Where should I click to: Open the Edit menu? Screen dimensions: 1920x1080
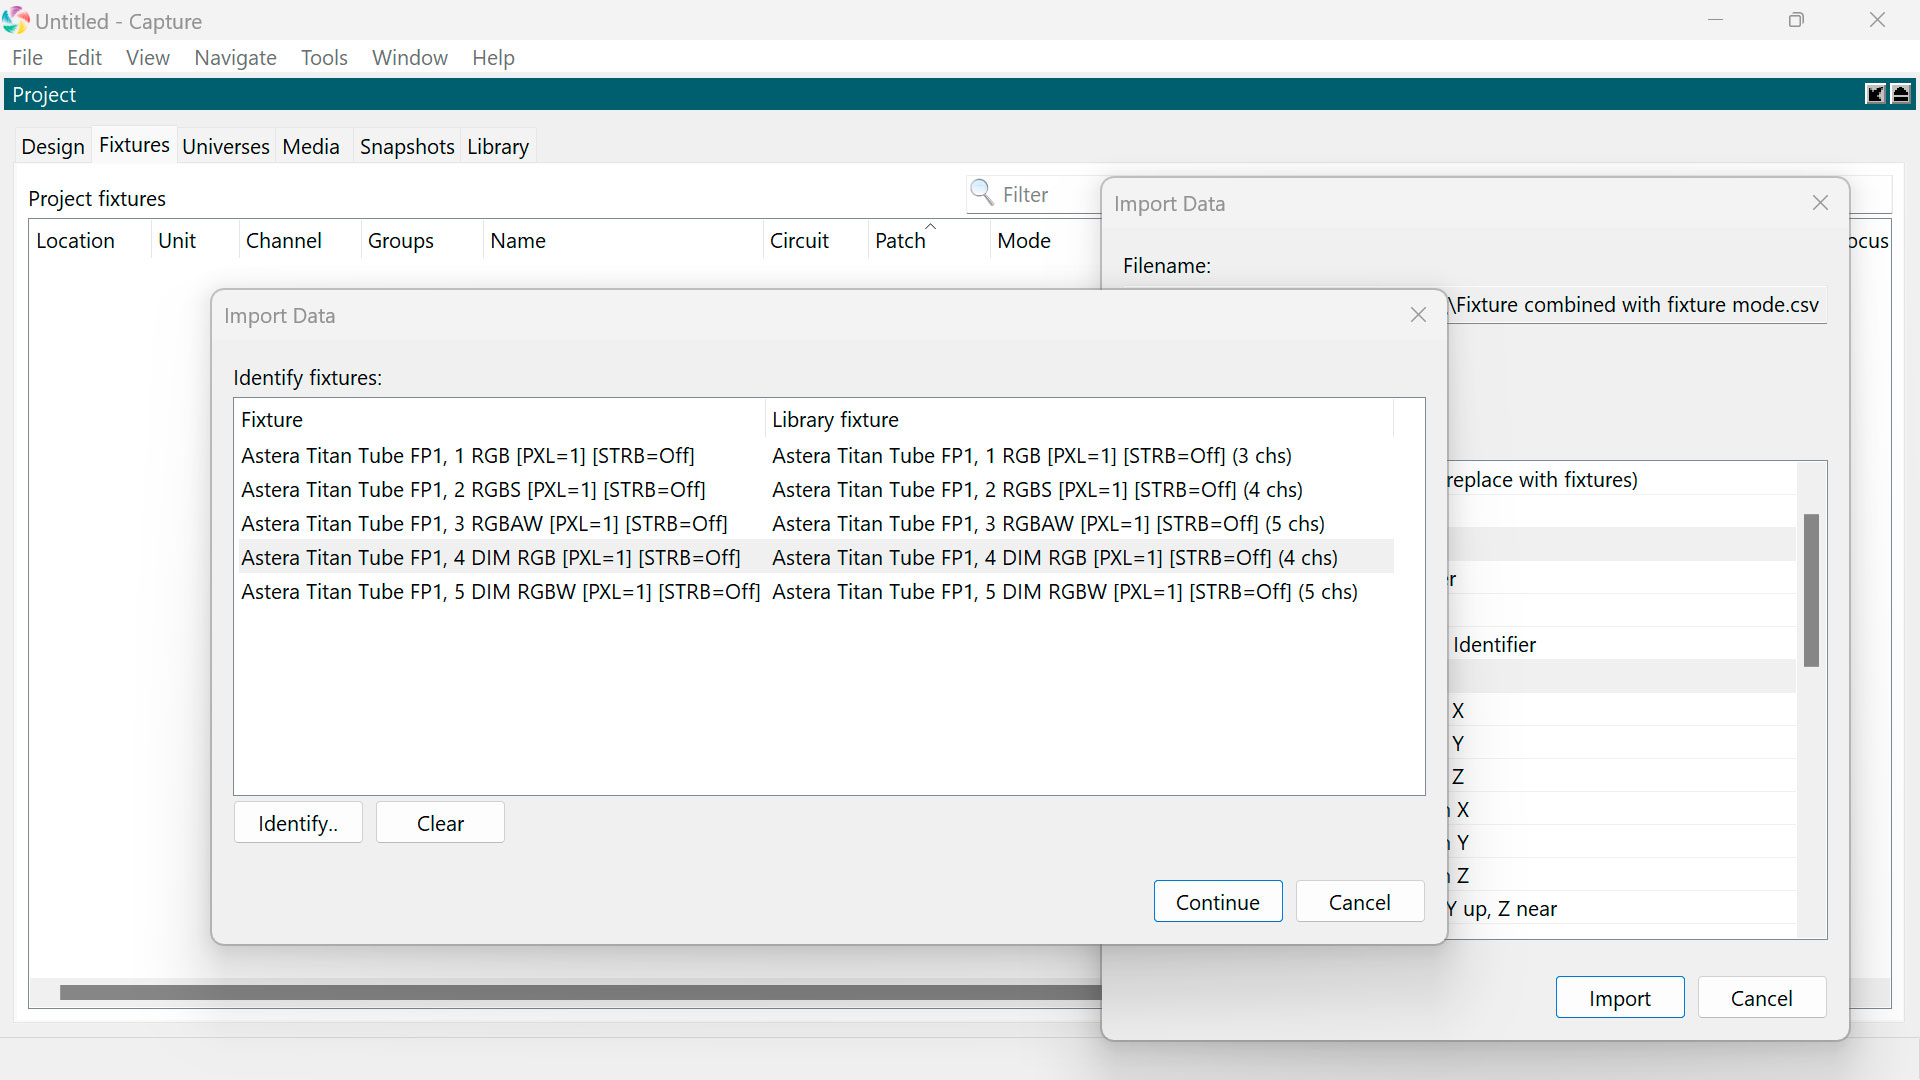coord(85,58)
